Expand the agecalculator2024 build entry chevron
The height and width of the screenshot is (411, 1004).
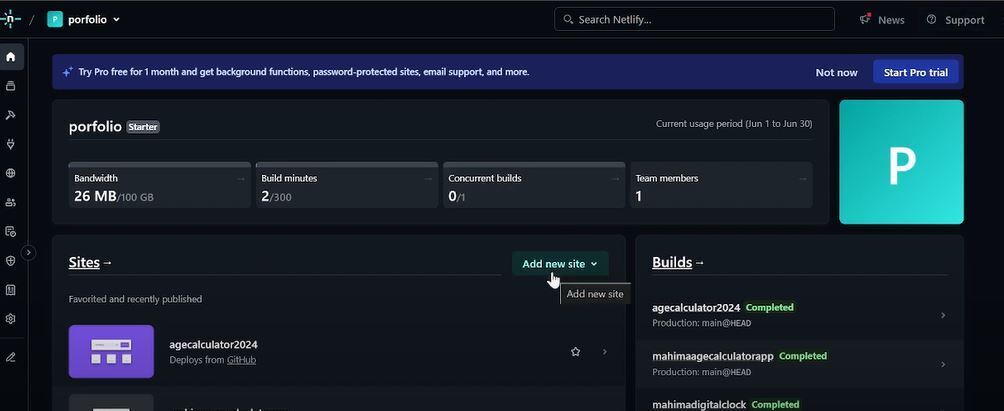[x=943, y=315]
